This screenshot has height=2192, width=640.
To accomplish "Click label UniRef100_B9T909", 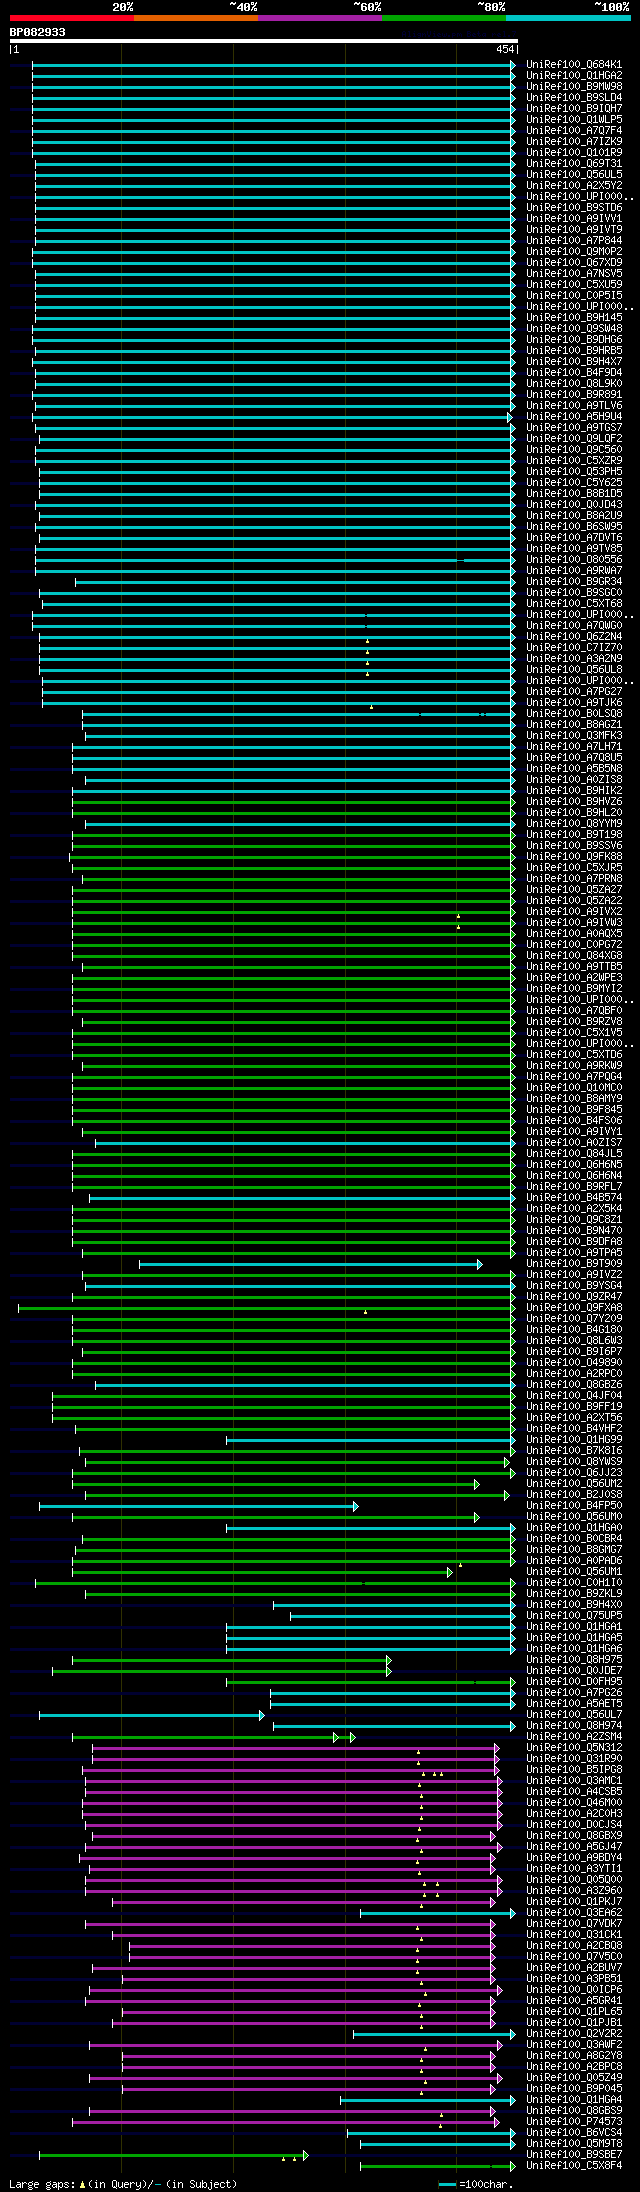I will coord(574,1264).
